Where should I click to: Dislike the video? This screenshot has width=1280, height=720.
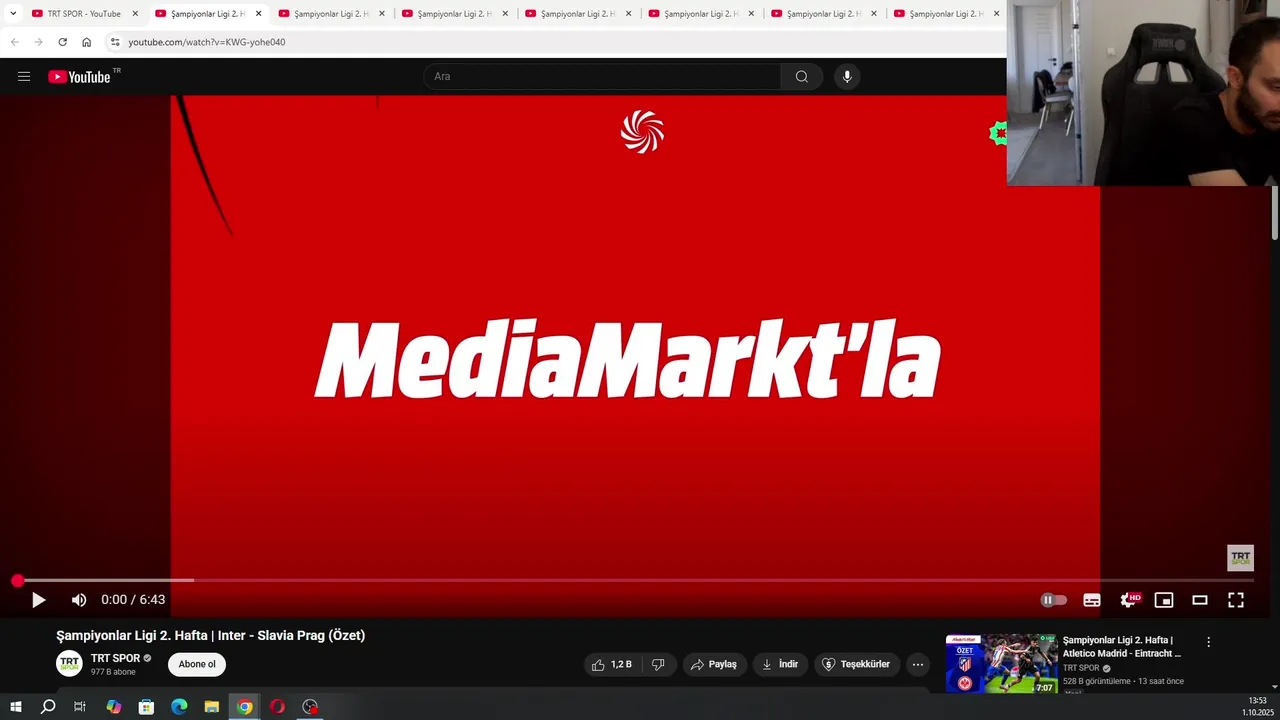click(x=658, y=664)
